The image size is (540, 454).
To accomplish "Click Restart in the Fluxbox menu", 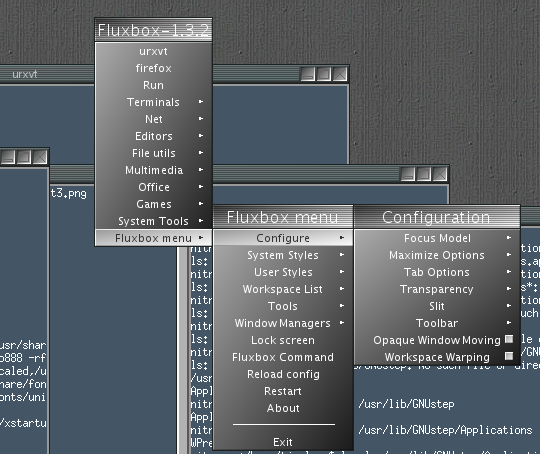I will click(x=283, y=391).
